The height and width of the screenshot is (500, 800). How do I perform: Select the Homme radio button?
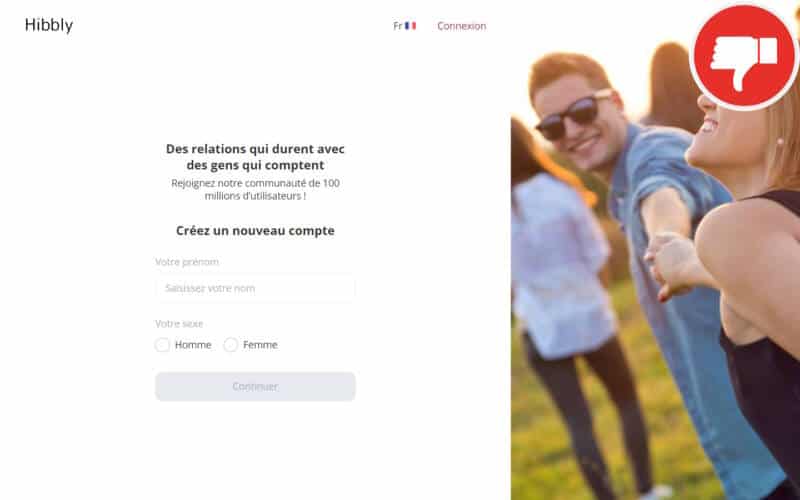click(x=162, y=345)
